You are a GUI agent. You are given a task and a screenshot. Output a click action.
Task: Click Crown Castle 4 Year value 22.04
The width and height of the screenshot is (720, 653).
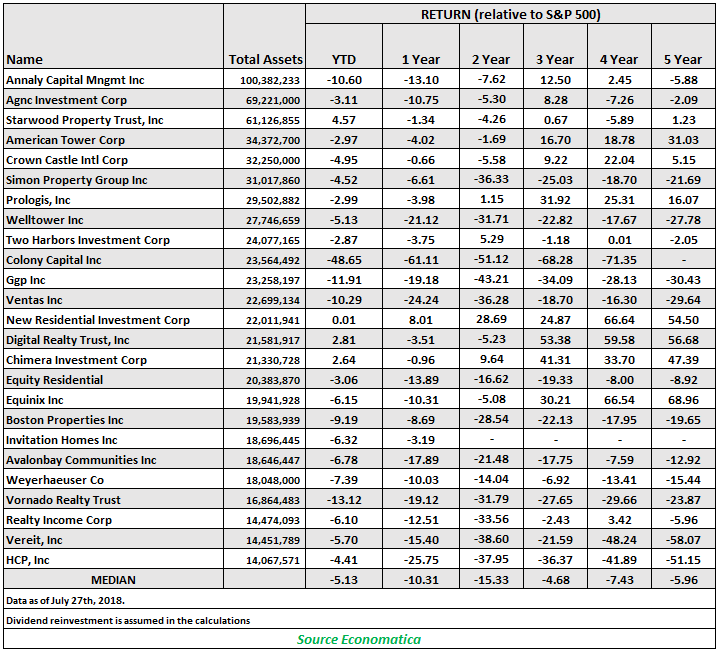(x=619, y=160)
